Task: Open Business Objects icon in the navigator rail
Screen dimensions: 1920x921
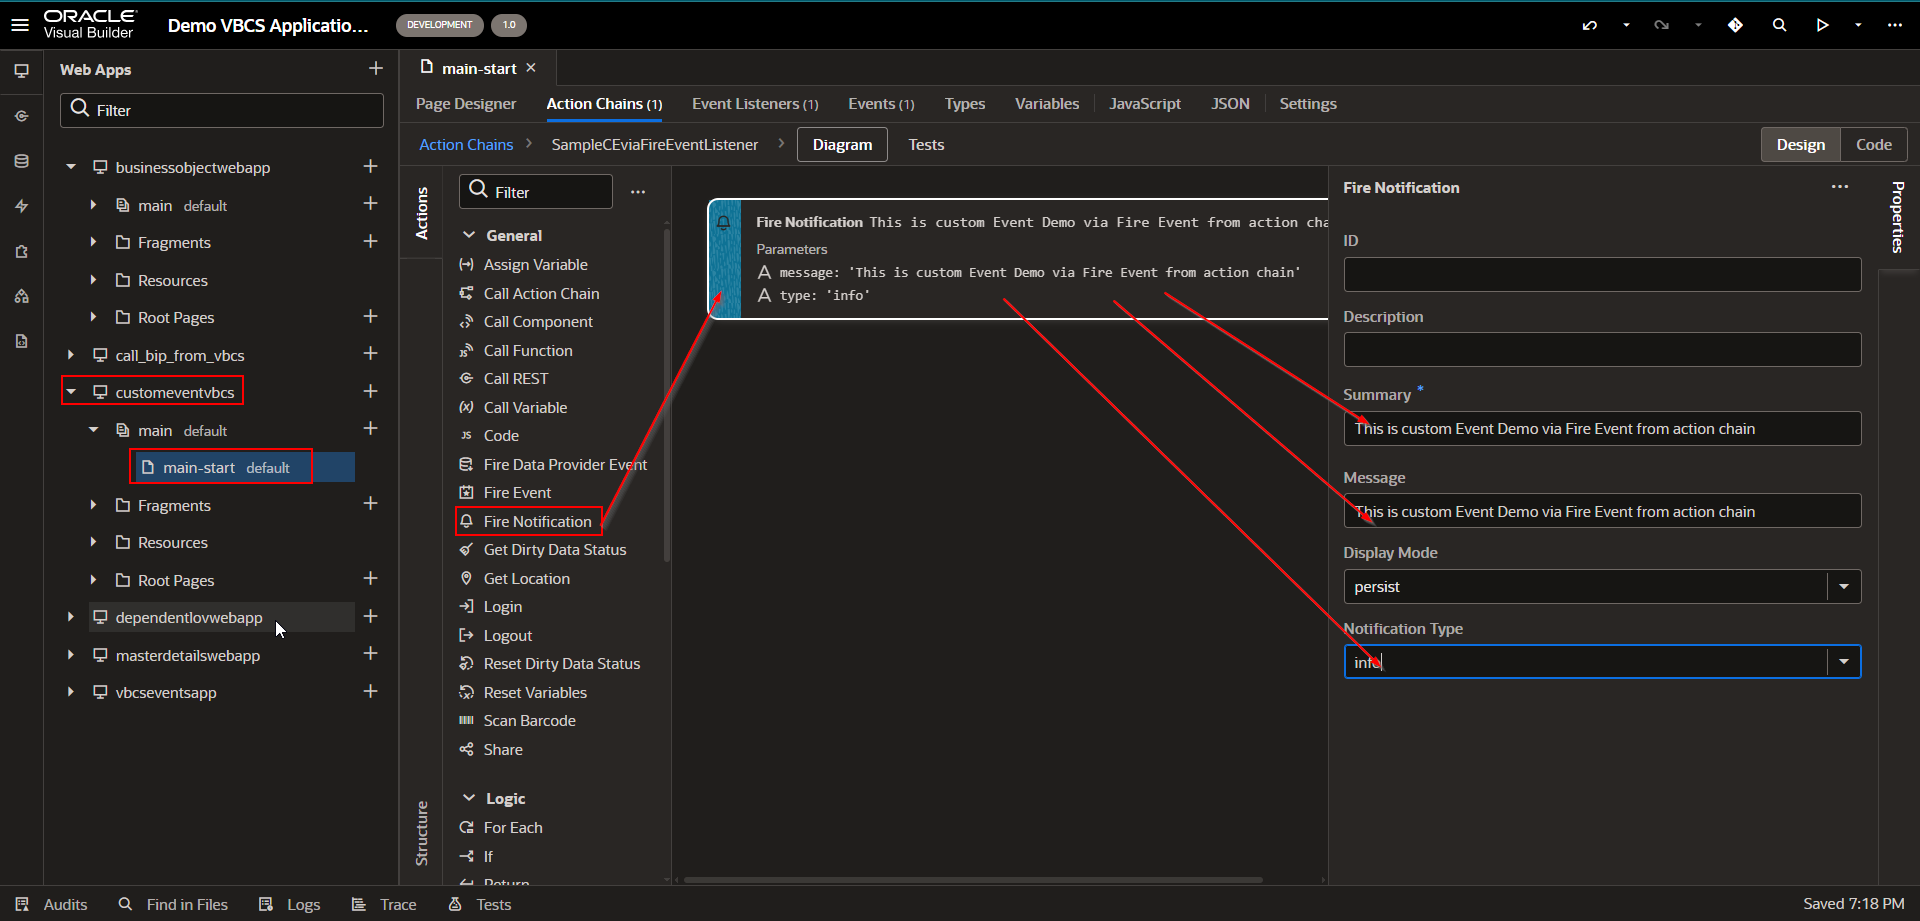Action: [21, 161]
